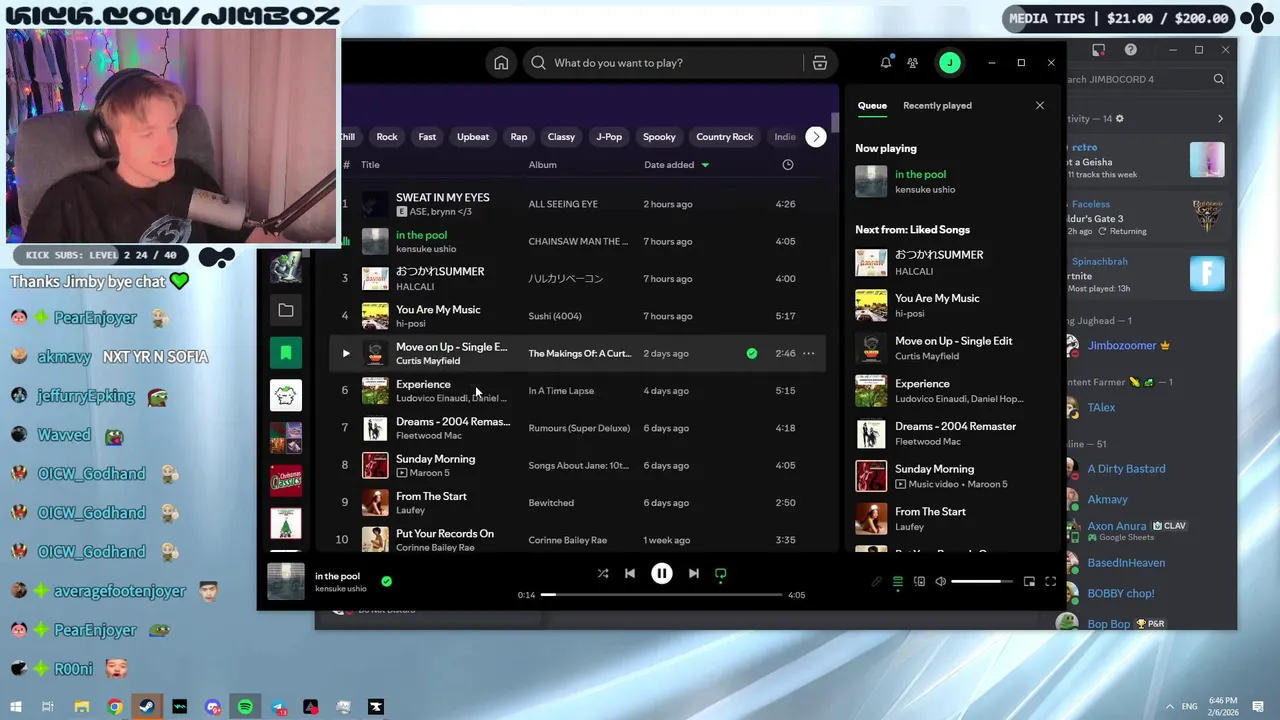The height and width of the screenshot is (720, 1280).
Task: Toggle shuffle in Spotify player
Action: (603, 573)
